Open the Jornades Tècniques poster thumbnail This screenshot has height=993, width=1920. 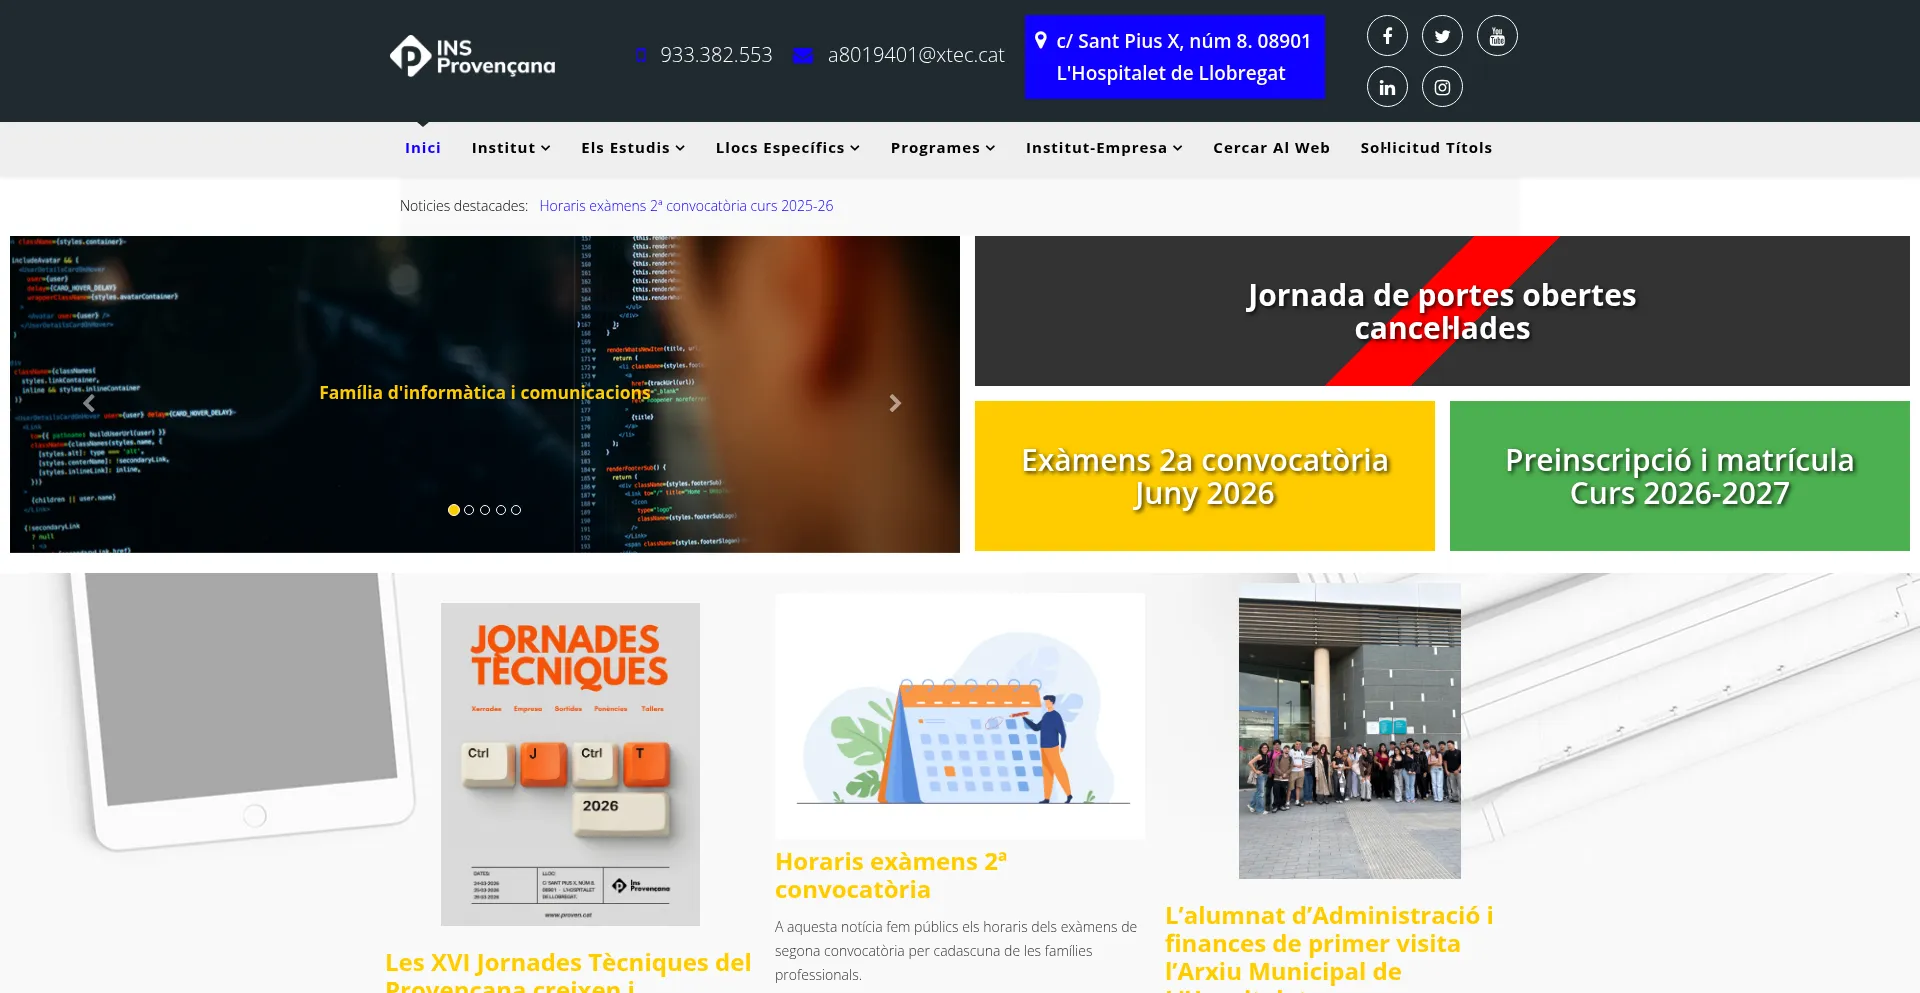(570, 764)
